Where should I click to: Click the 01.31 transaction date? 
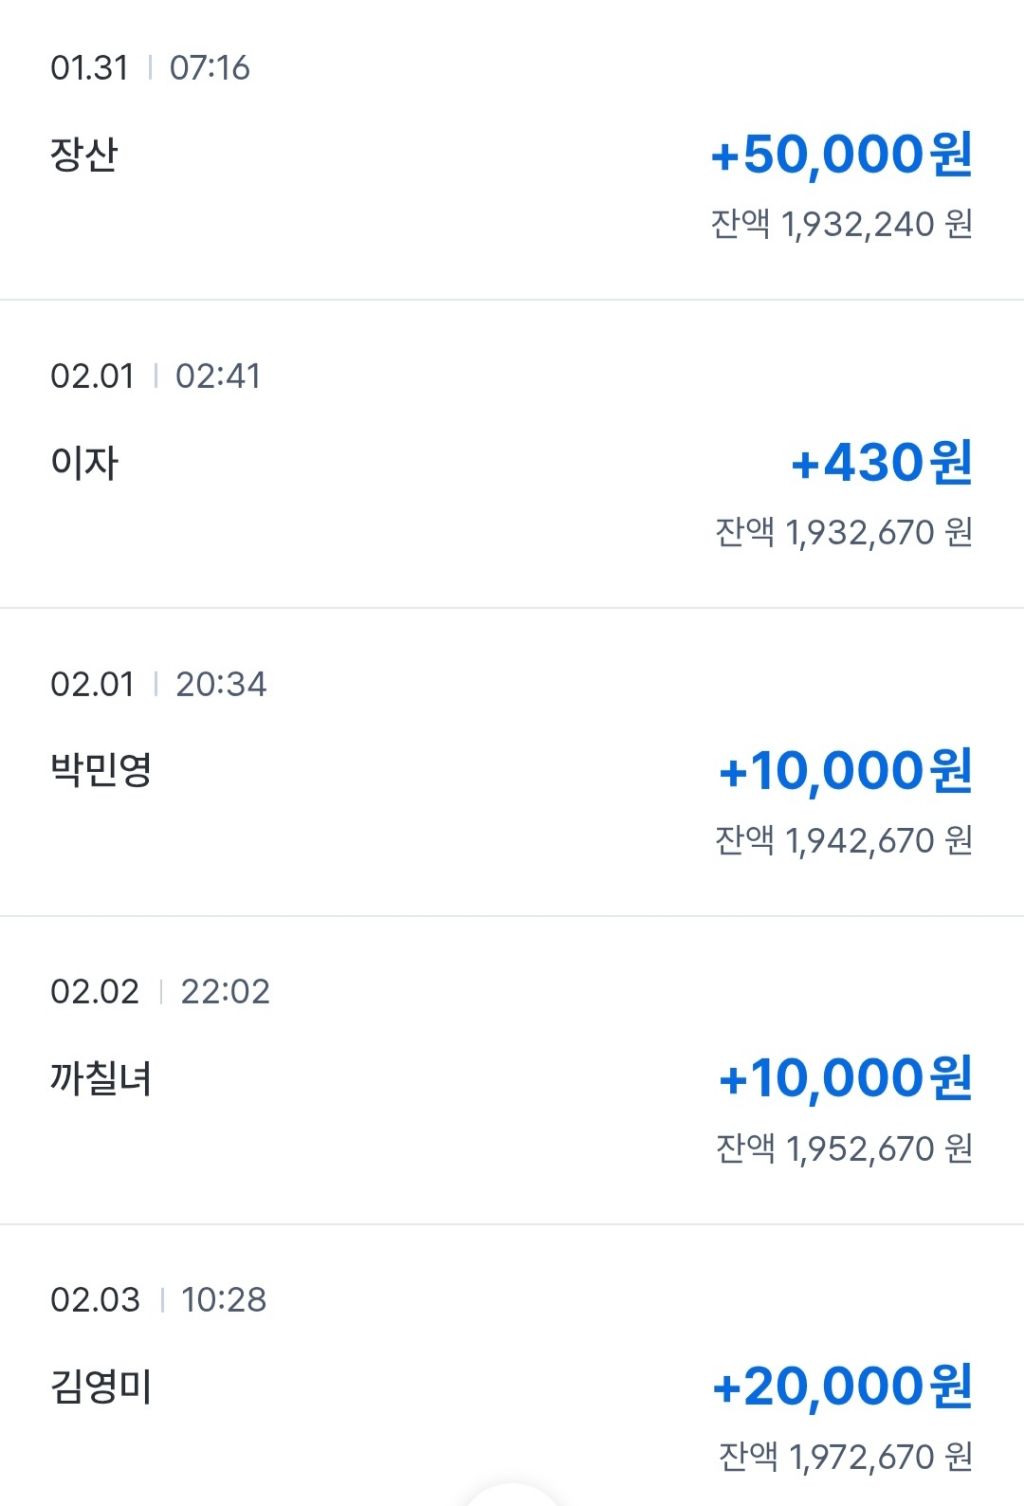90,68
